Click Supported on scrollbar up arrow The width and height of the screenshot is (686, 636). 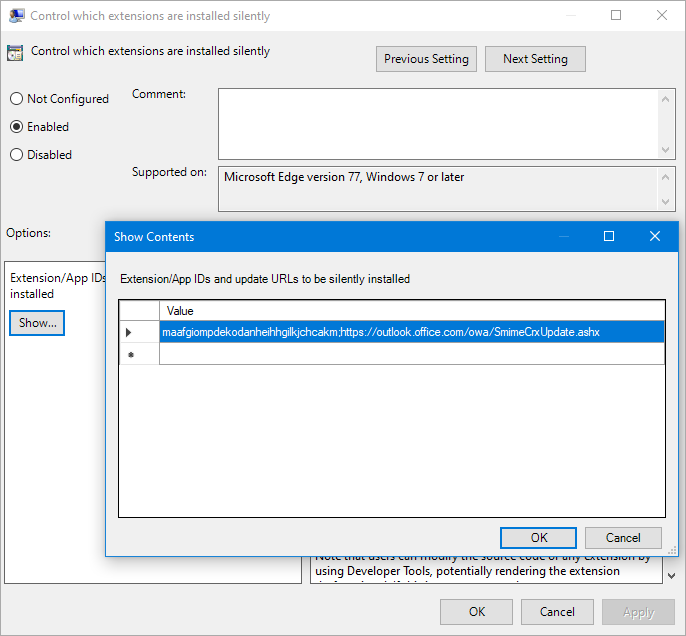click(665, 177)
